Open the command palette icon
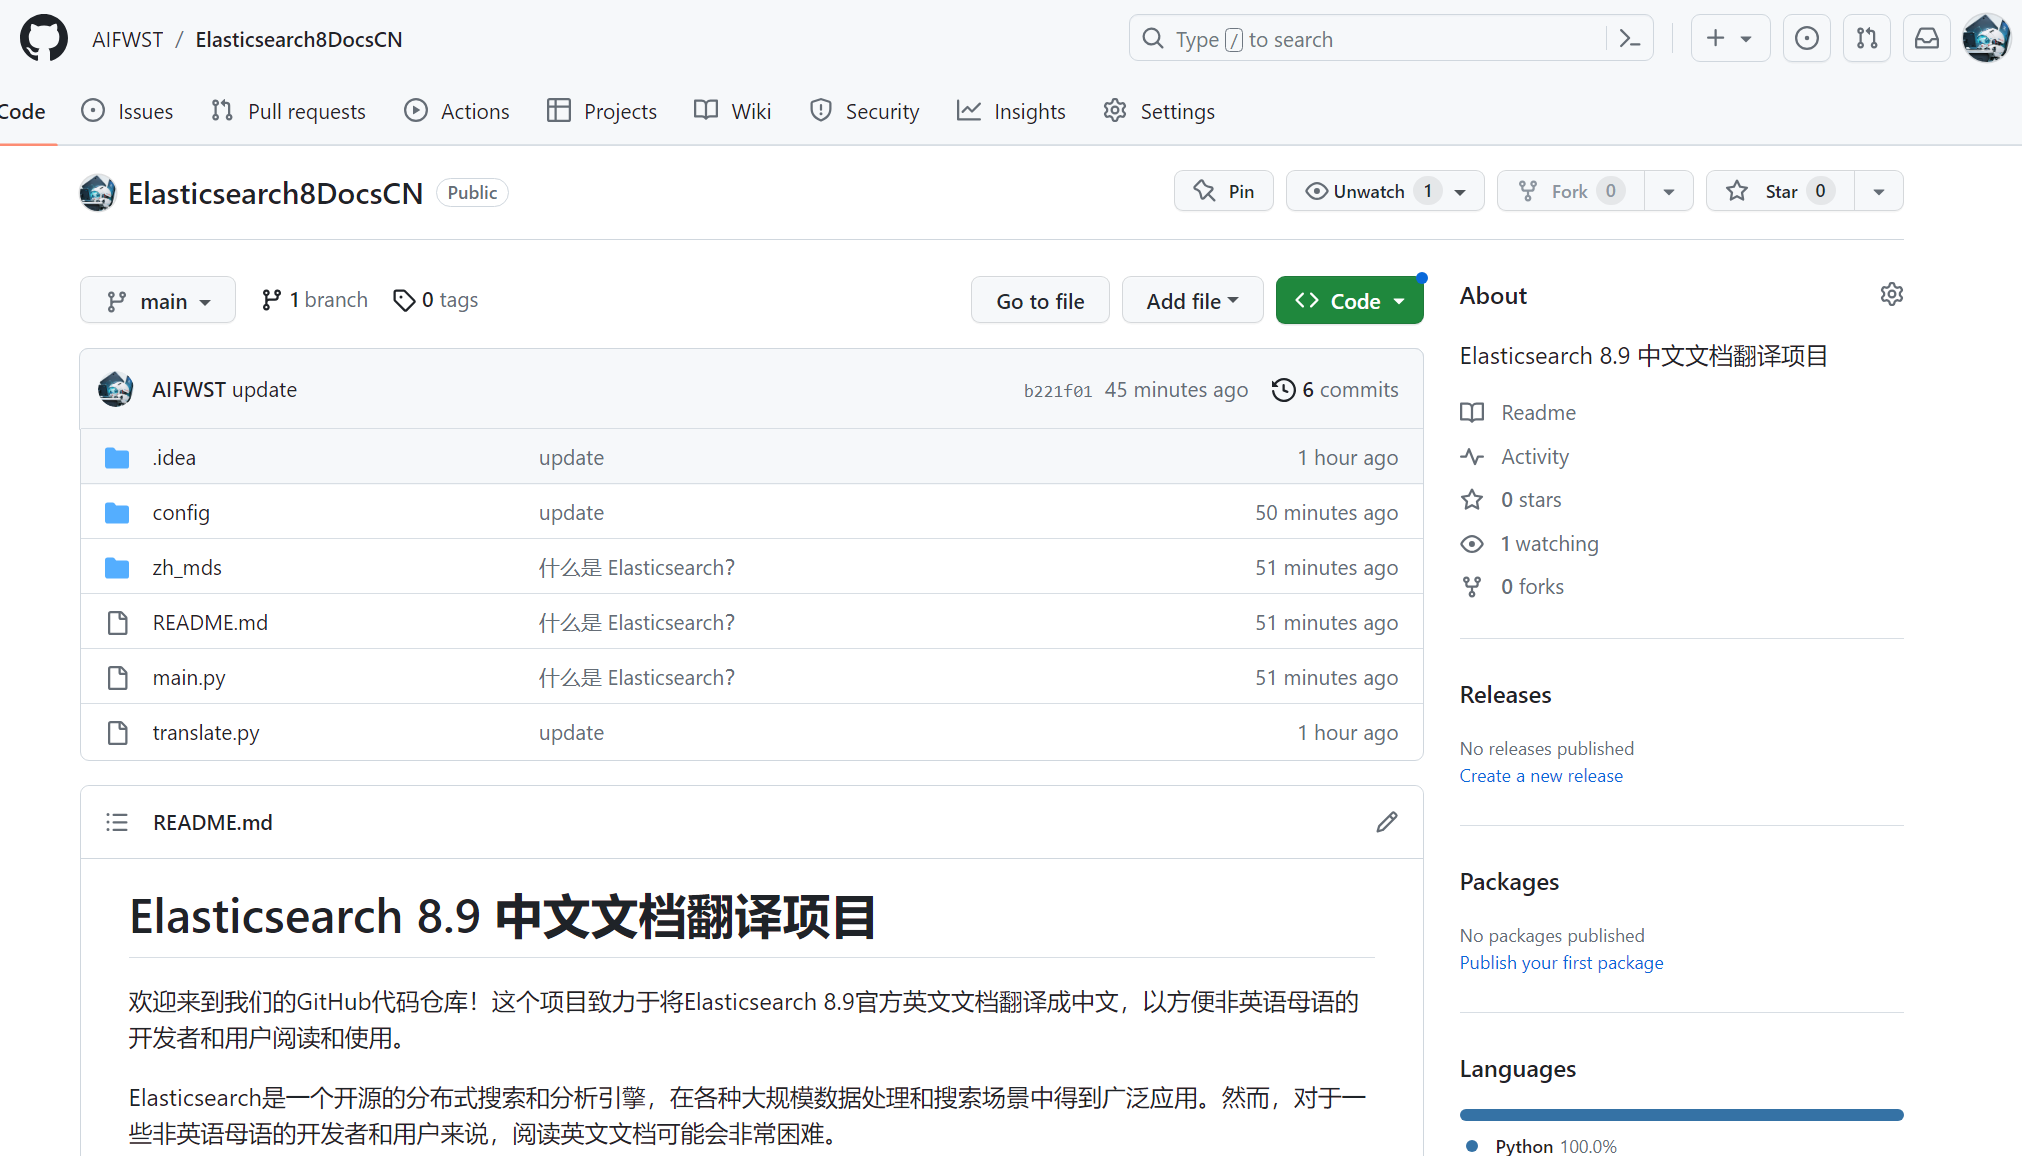Viewport: 2022px width, 1156px height. click(x=1629, y=38)
